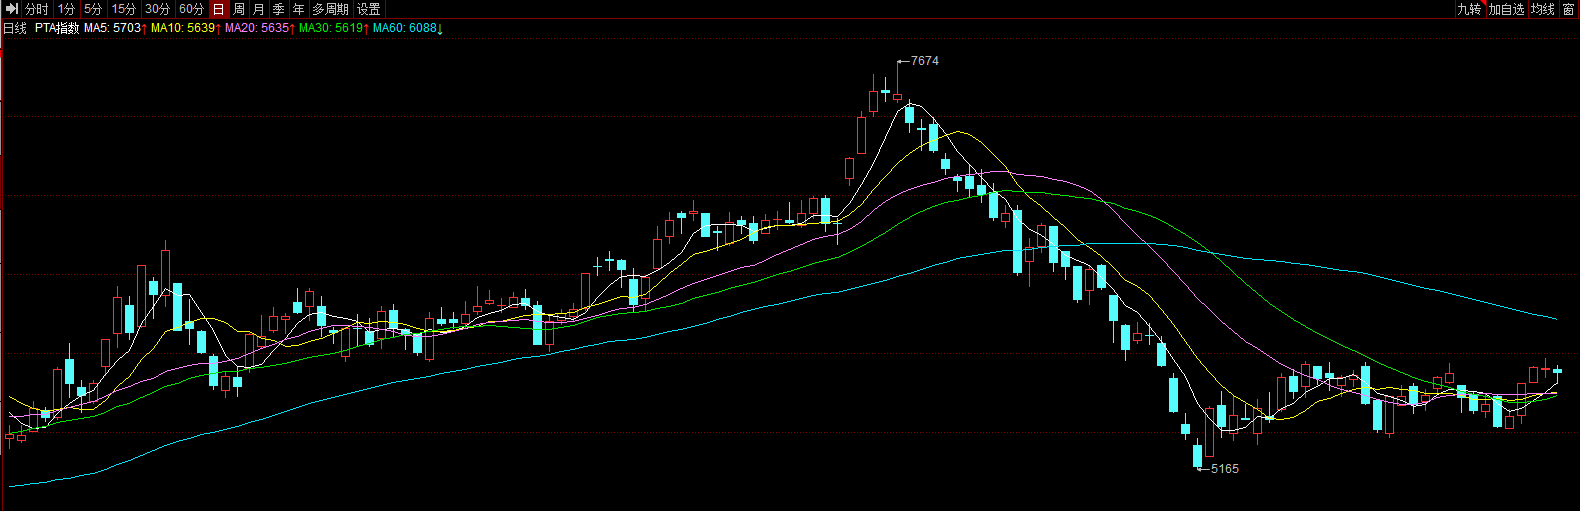
Task: Switch to the 月 monthly chart
Action: tap(259, 9)
